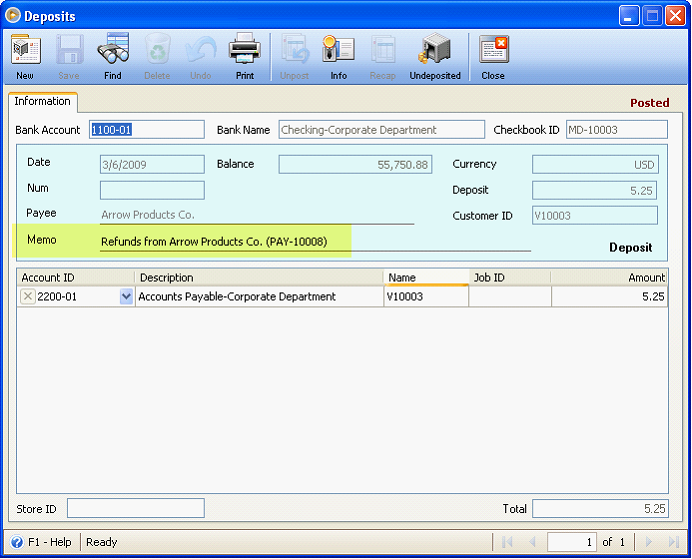692x559 pixels.
Task: Click the Payee field Arrow Products Co.
Action: 257,215
